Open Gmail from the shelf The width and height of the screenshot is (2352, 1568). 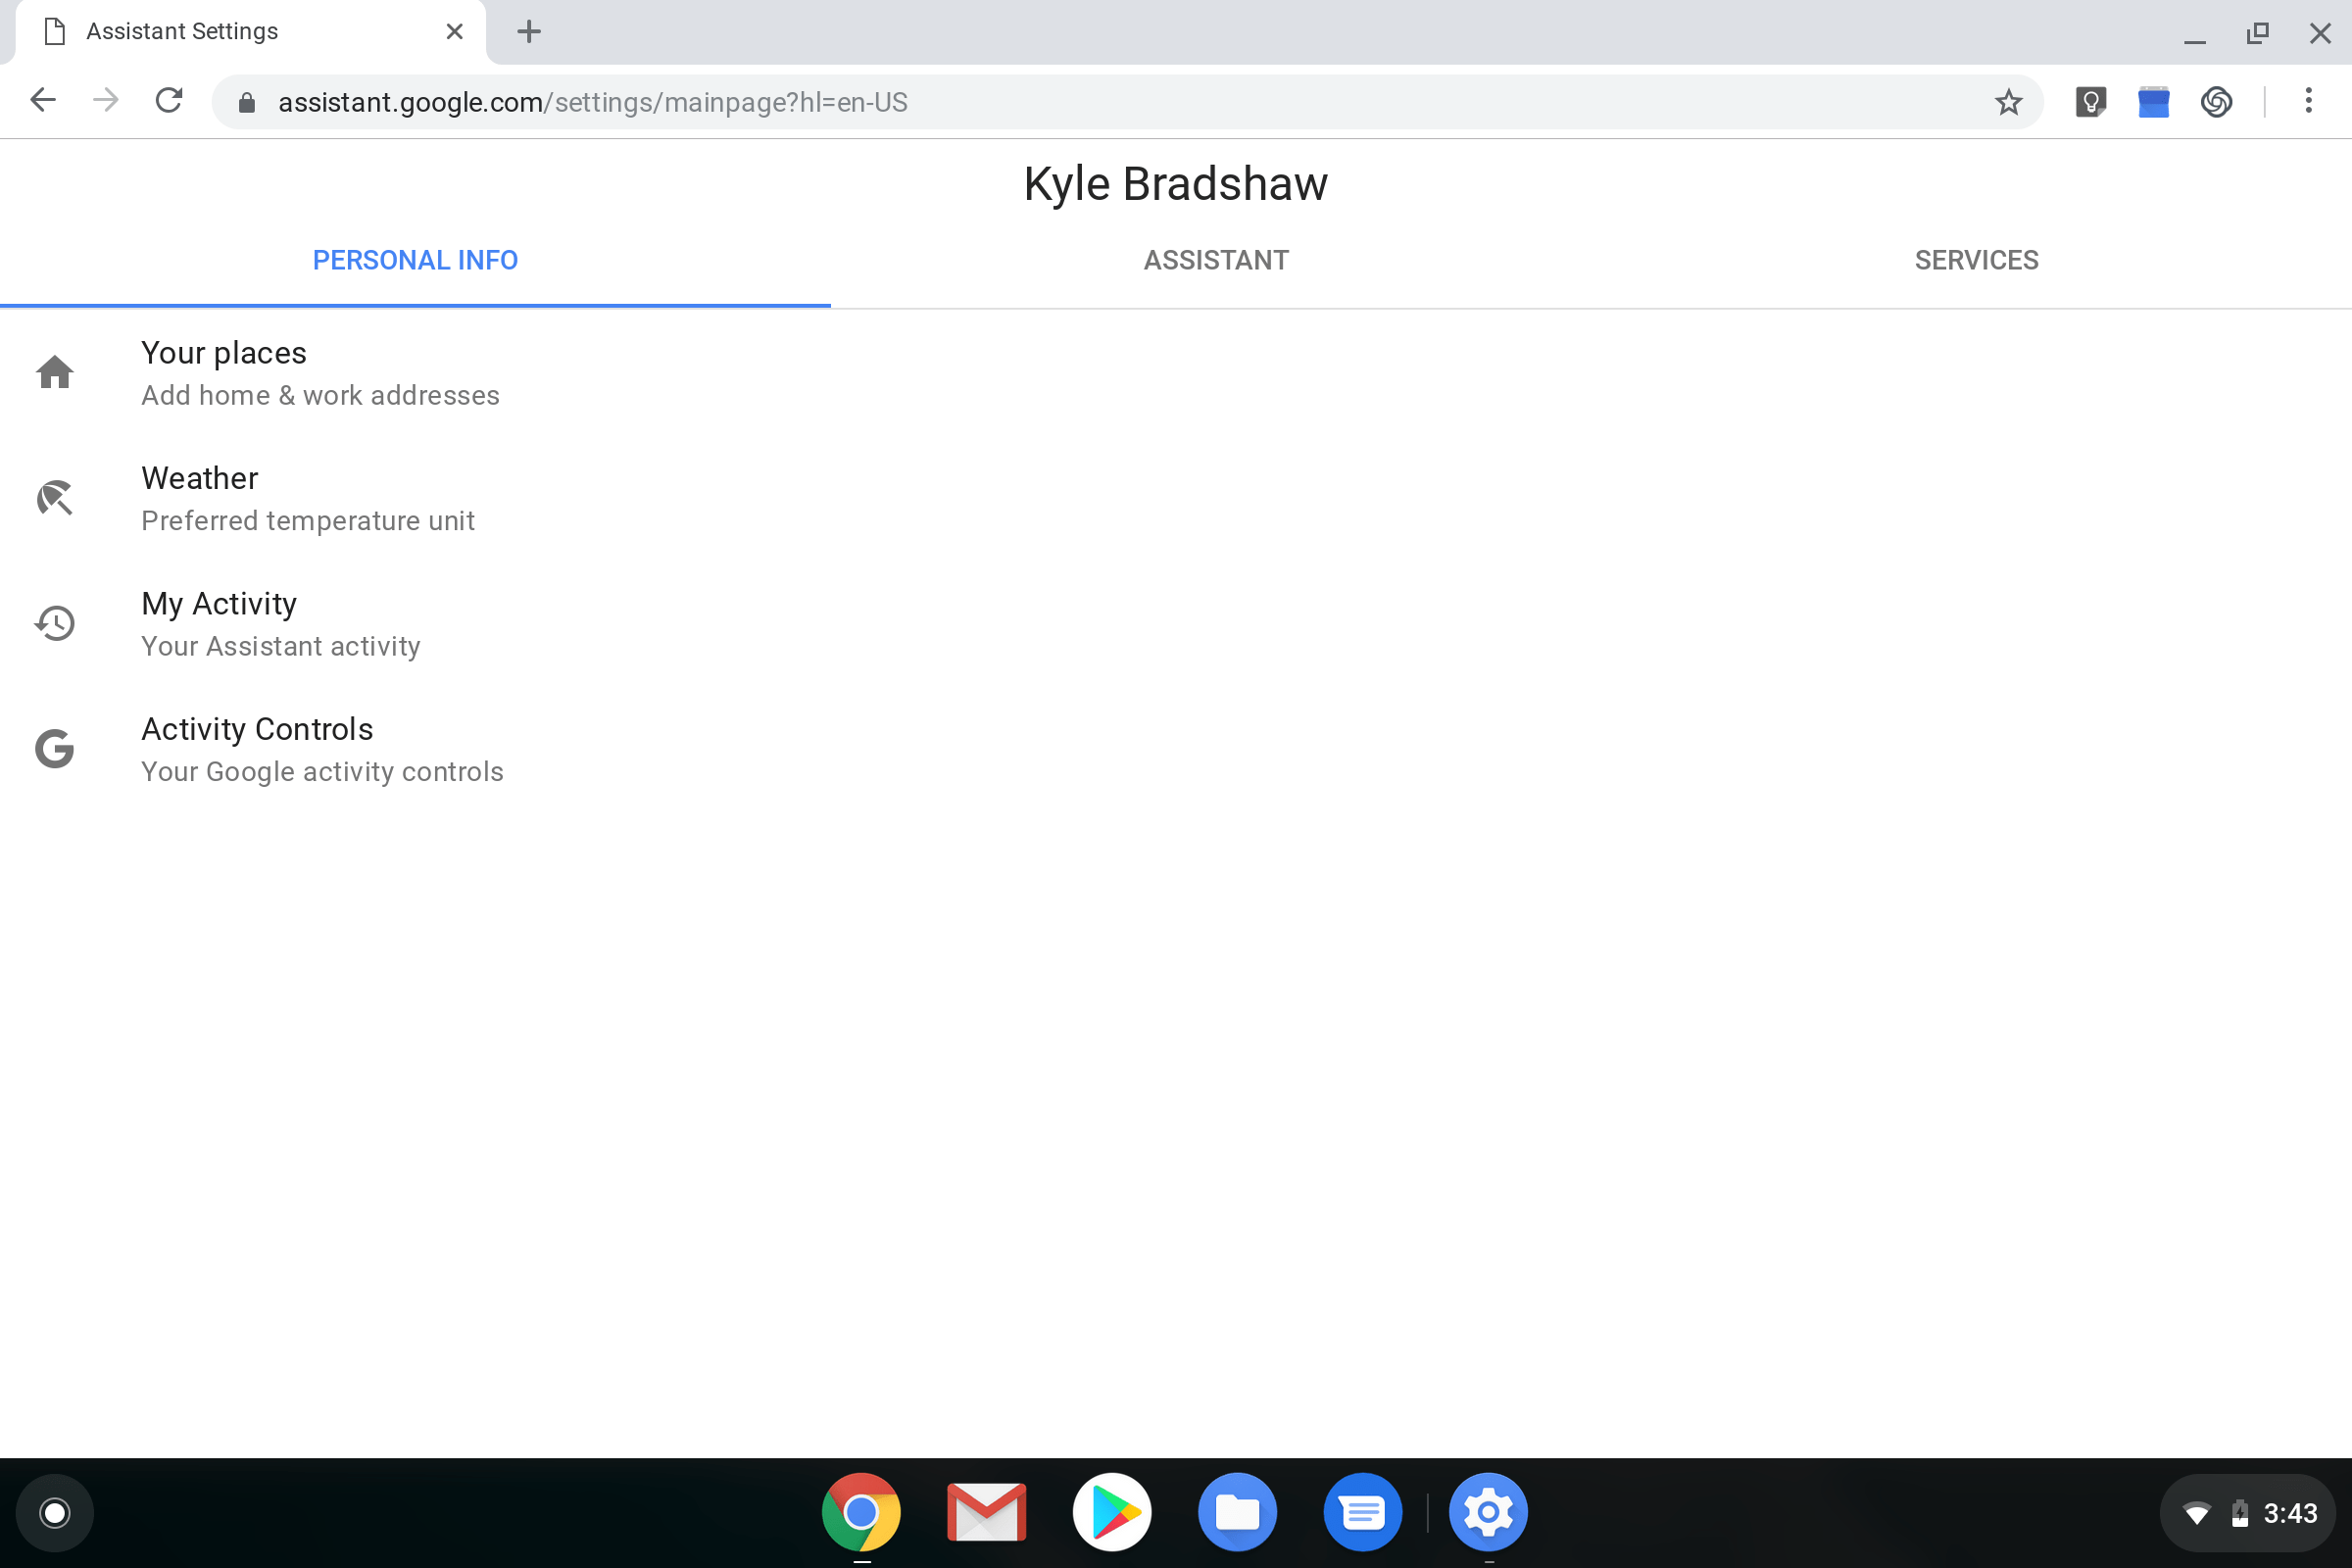[x=986, y=1512]
